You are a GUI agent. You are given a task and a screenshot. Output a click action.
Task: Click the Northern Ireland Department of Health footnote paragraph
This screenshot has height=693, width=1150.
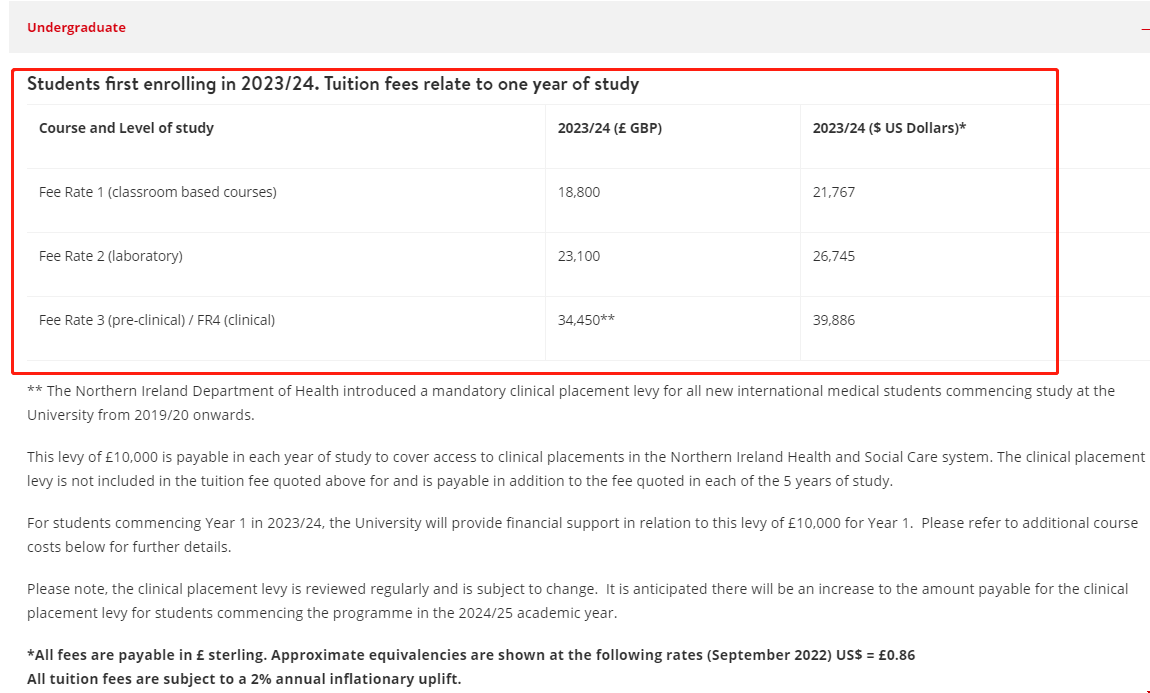click(x=570, y=402)
